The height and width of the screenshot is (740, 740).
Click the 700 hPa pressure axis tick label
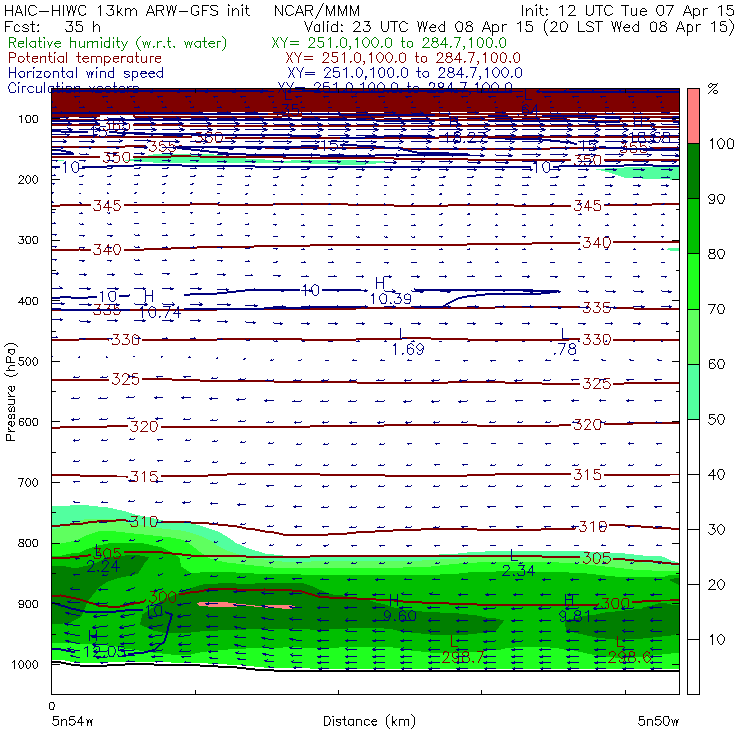pyautogui.click(x=28, y=482)
